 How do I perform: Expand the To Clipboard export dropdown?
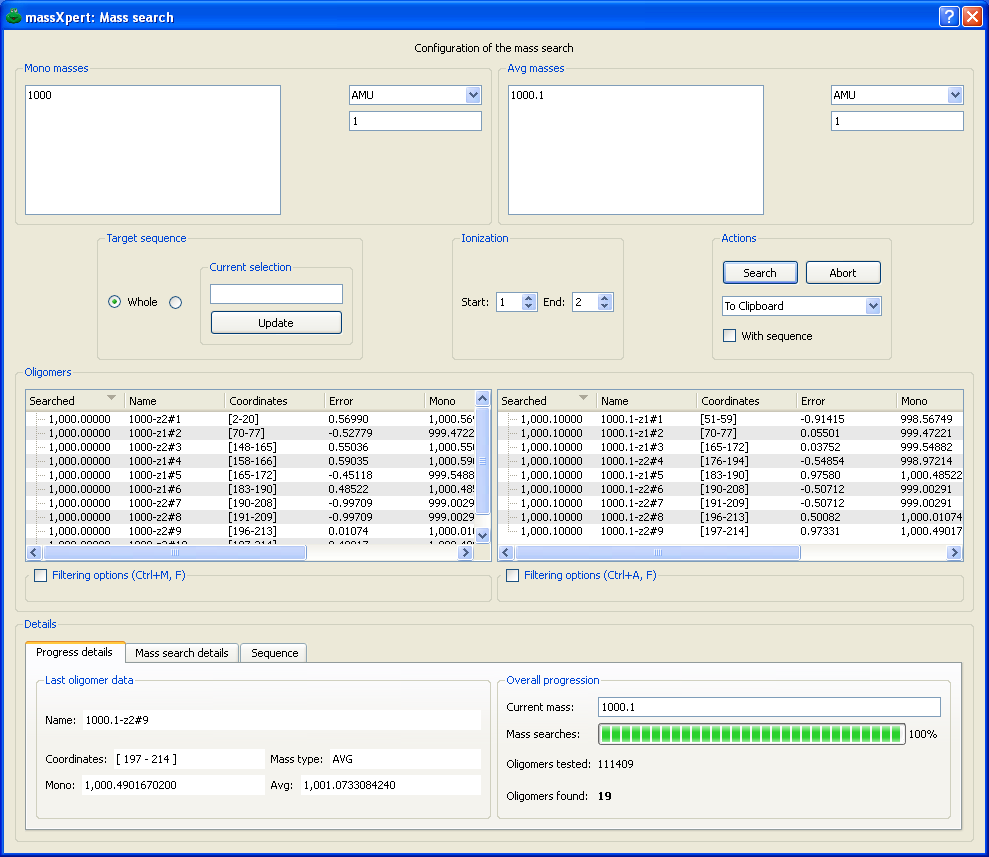[873, 306]
